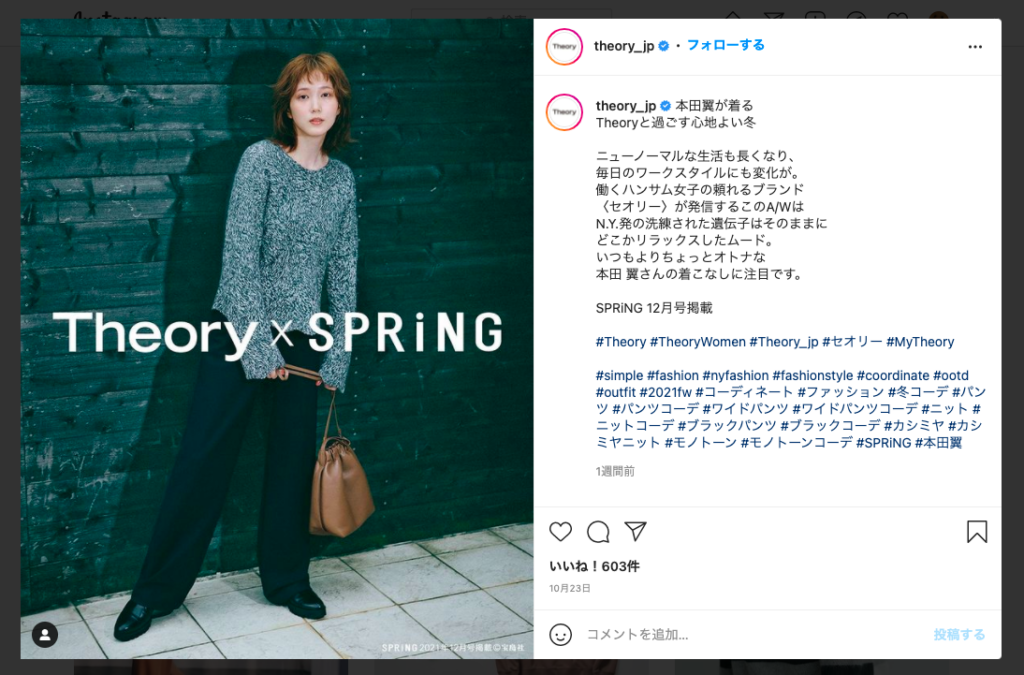This screenshot has width=1024, height=675.
Task: Like the post with the heart icon
Action: 560,531
